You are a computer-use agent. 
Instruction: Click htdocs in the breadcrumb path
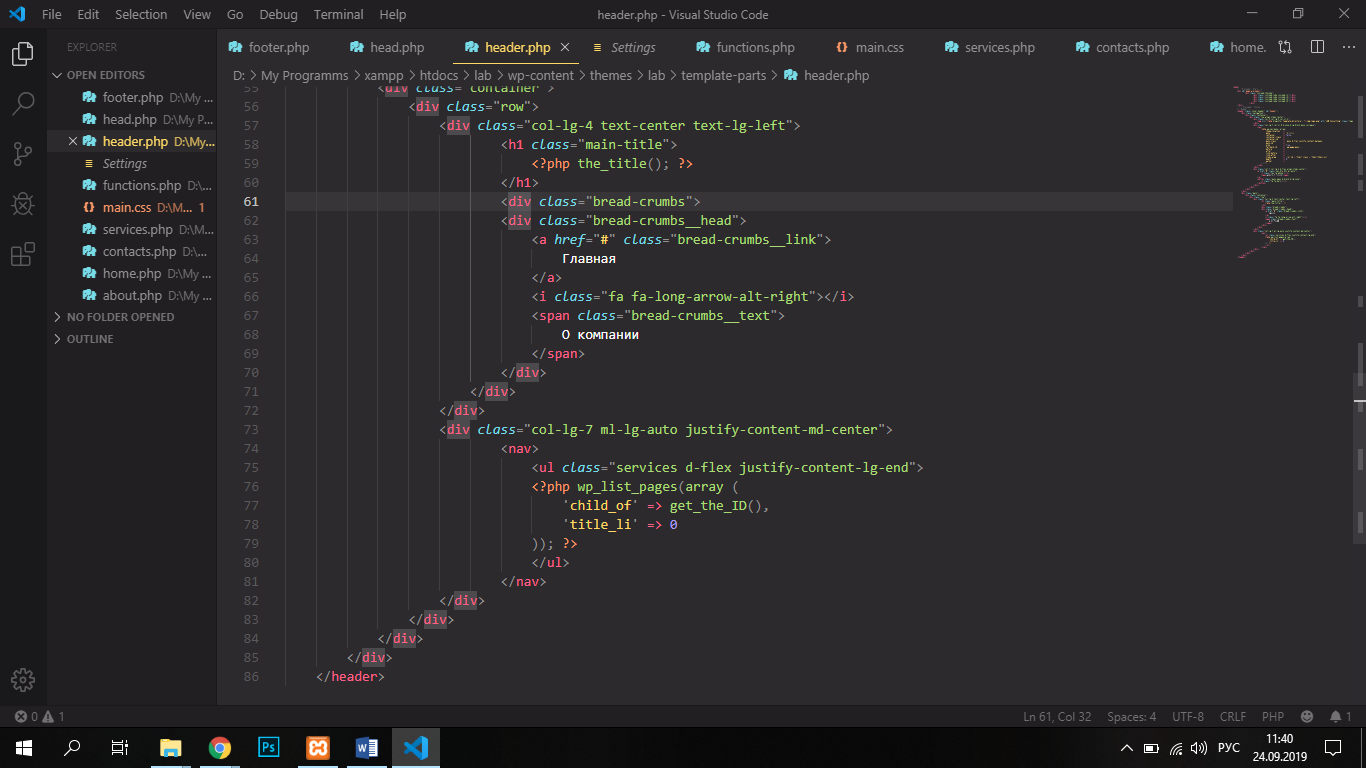(x=440, y=75)
